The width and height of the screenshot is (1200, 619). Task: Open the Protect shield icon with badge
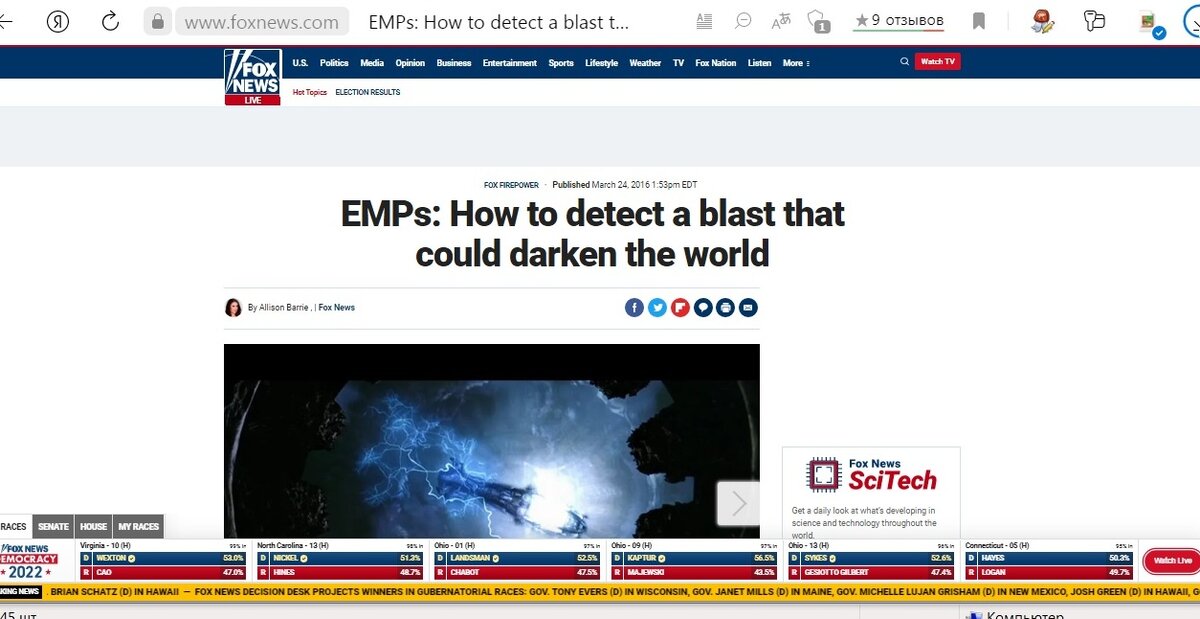tap(818, 21)
